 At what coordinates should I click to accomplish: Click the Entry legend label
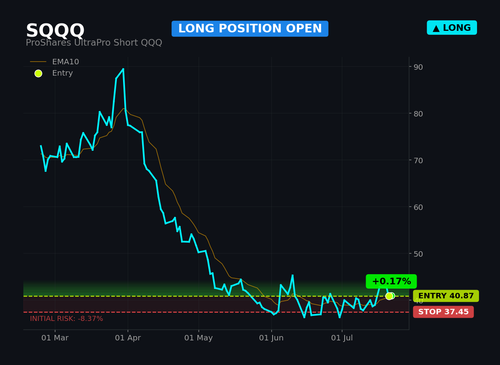[x=62, y=73]
